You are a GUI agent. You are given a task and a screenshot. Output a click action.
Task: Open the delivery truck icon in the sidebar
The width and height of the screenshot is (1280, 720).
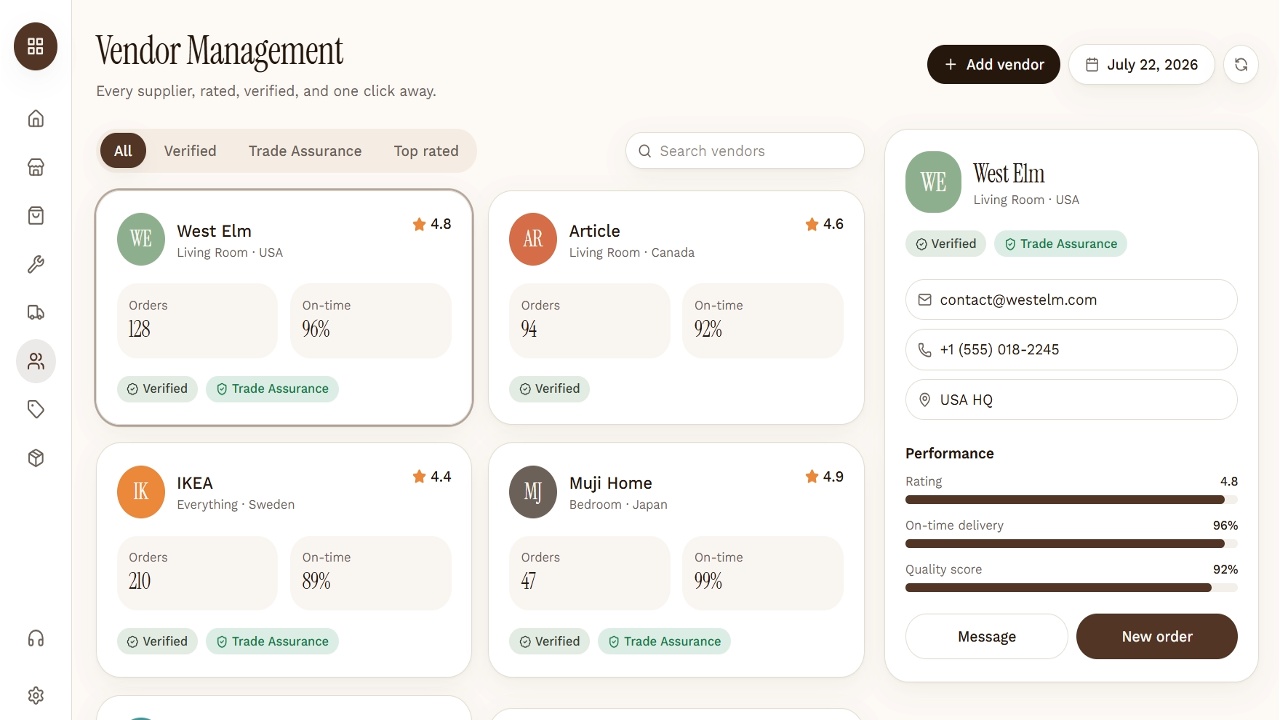[36, 313]
